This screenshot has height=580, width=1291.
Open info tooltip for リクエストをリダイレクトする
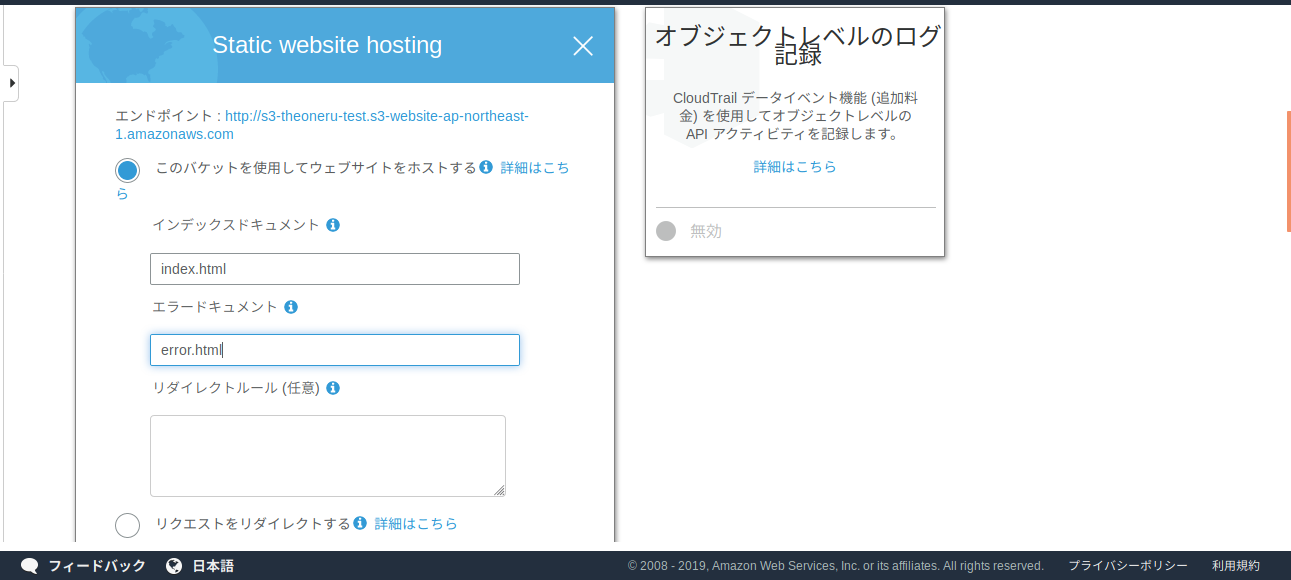click(359, 522)
